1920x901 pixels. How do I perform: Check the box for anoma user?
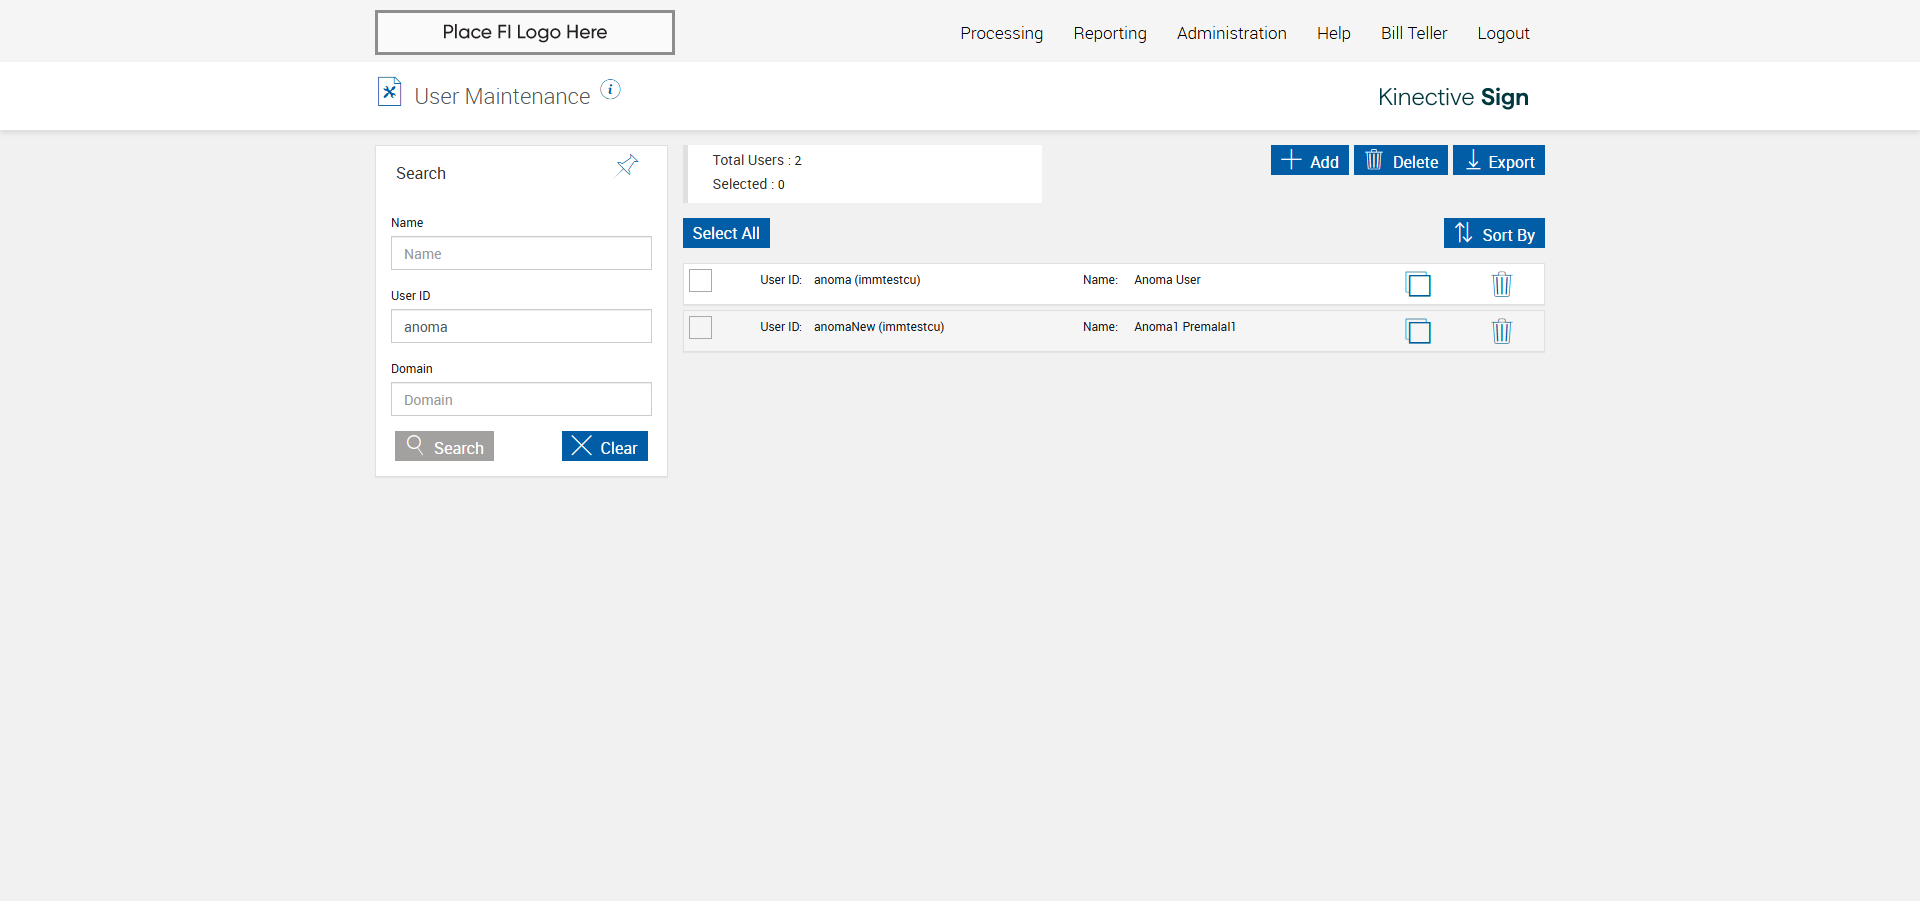click(x=701, y=281)
